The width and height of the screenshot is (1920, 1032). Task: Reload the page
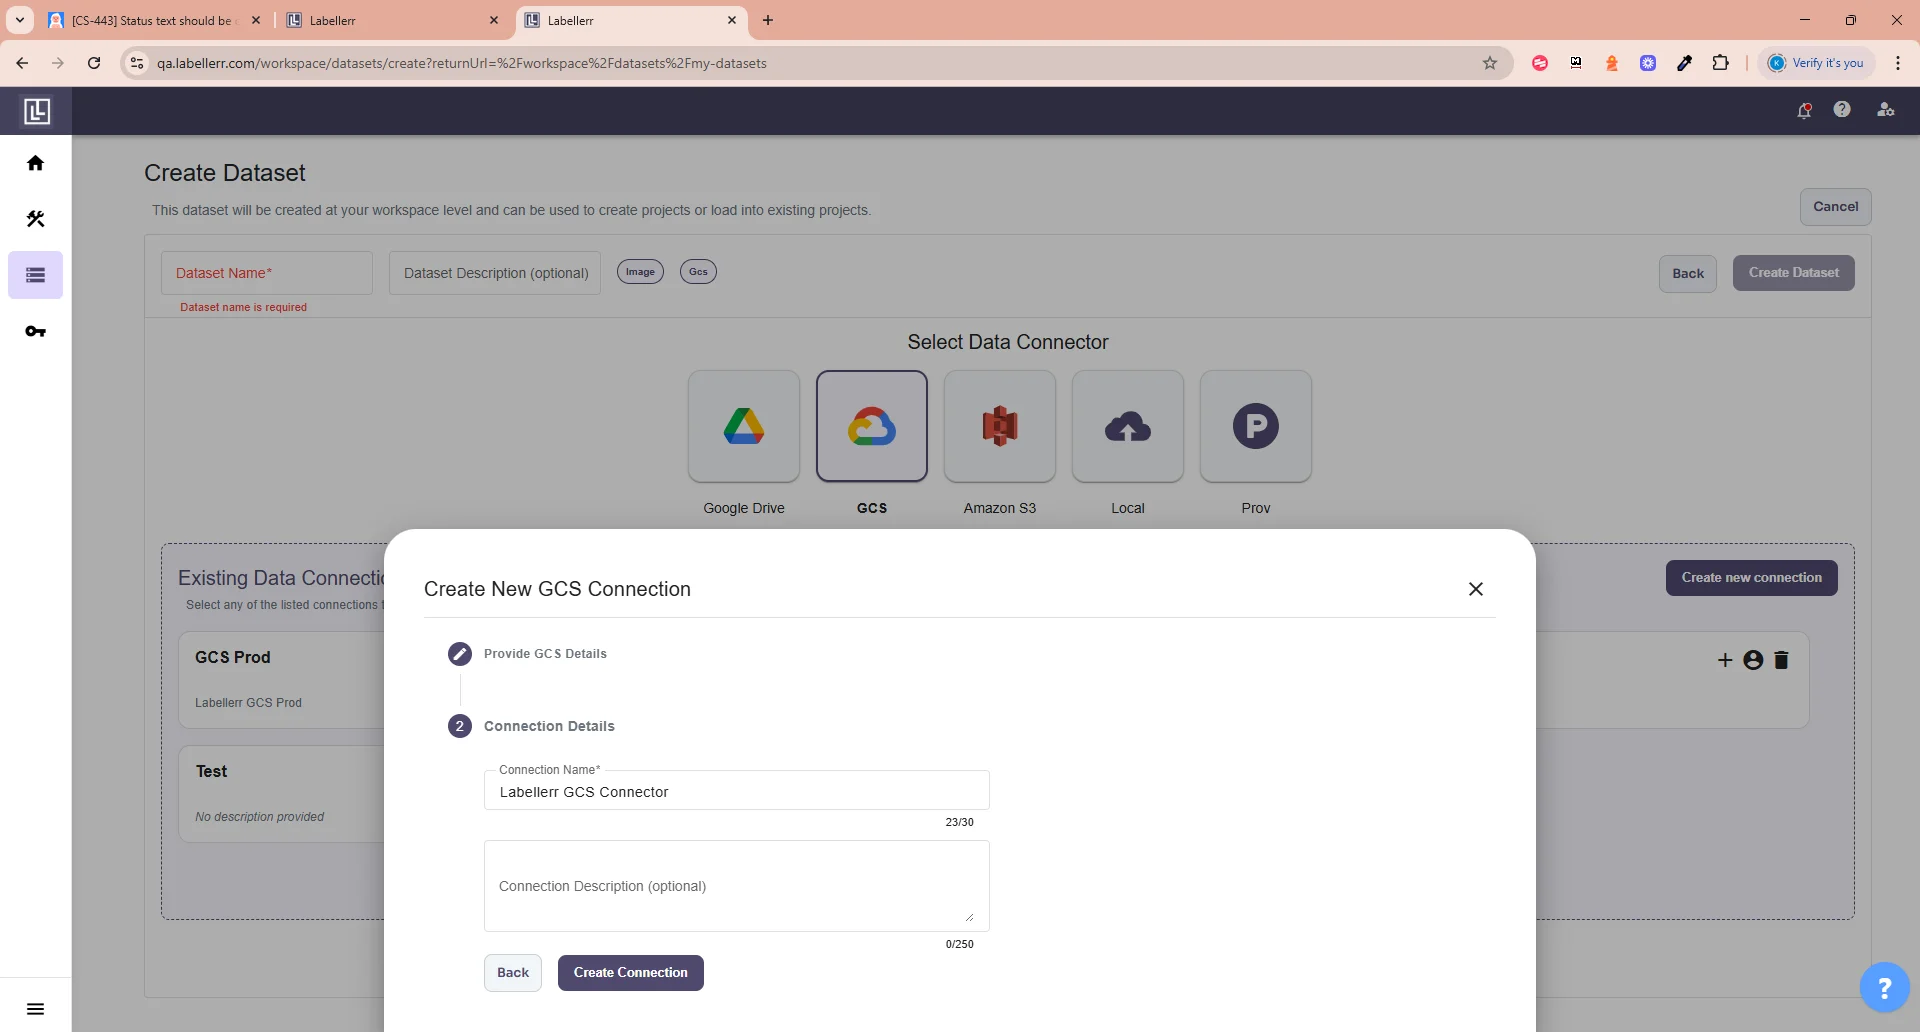pos(94,63)
